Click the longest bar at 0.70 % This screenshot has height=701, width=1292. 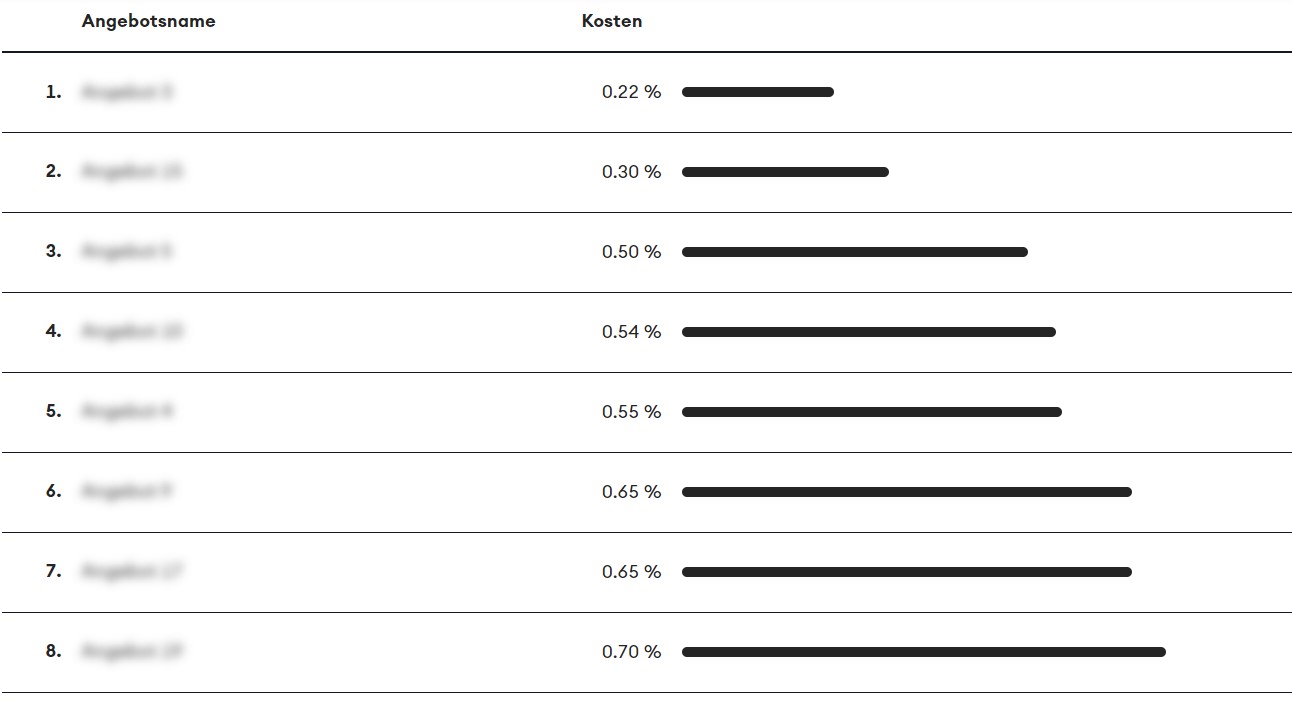pyautogui.click(x=924, y=652)
